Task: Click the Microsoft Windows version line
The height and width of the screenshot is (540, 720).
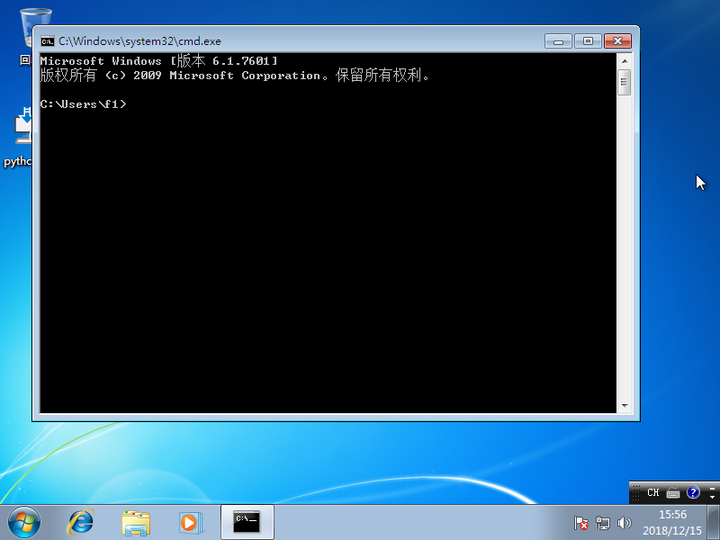Action: 159,61
